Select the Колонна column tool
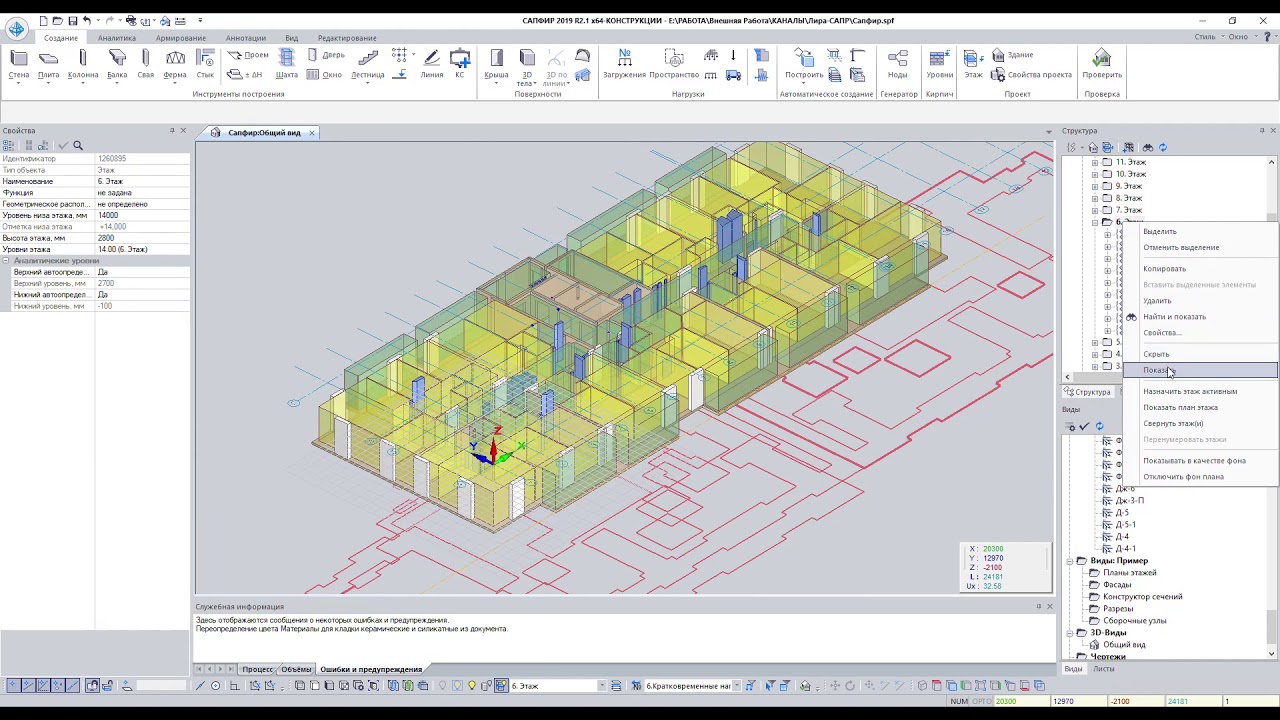1280x720 pixels. [x=83, y=64]
